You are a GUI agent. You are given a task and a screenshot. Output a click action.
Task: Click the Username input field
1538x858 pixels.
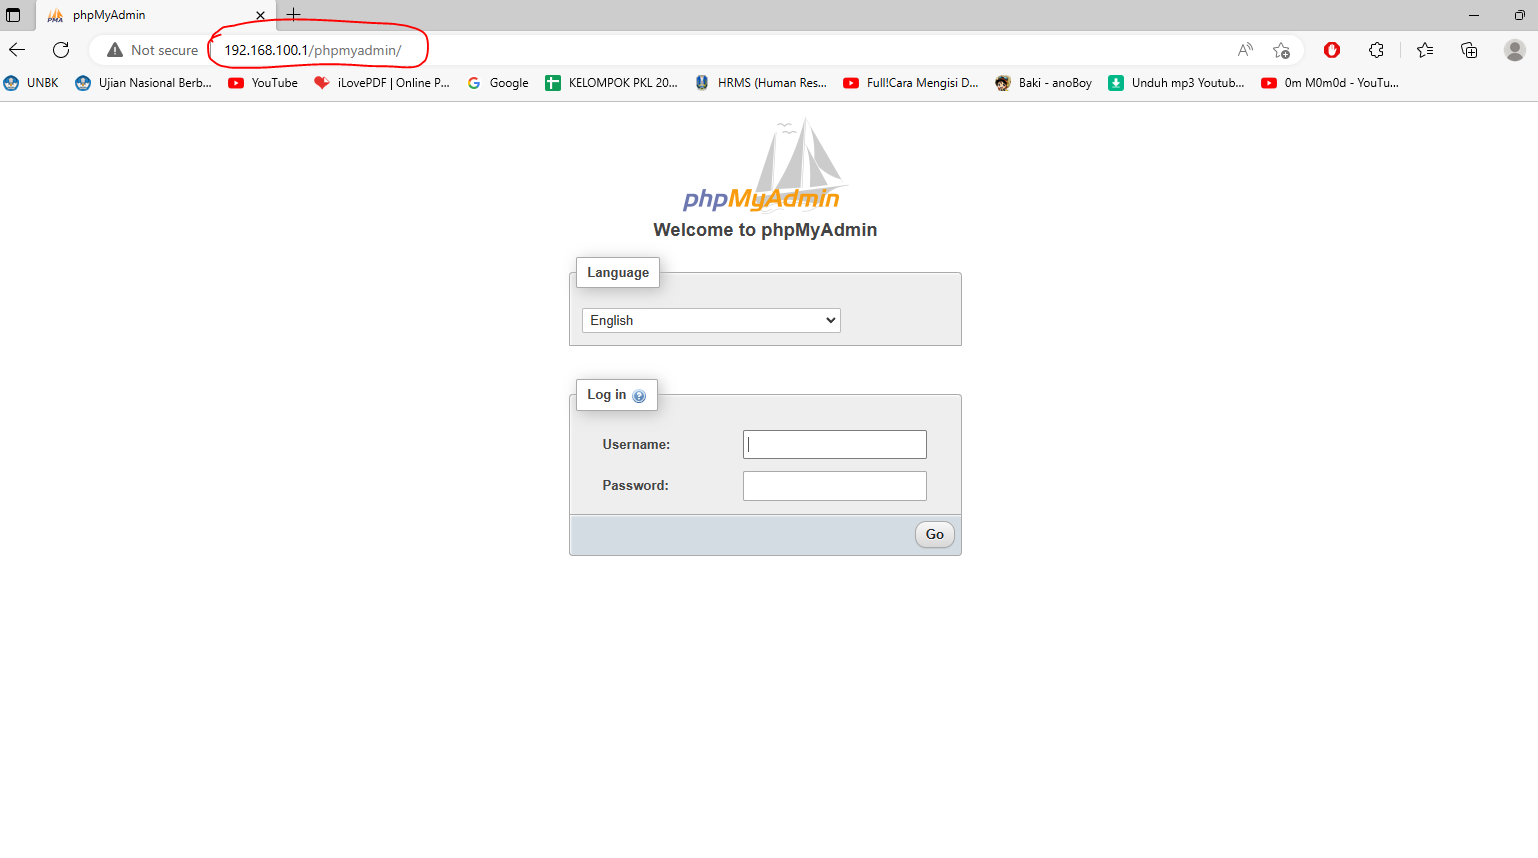[x=834, y=444]
